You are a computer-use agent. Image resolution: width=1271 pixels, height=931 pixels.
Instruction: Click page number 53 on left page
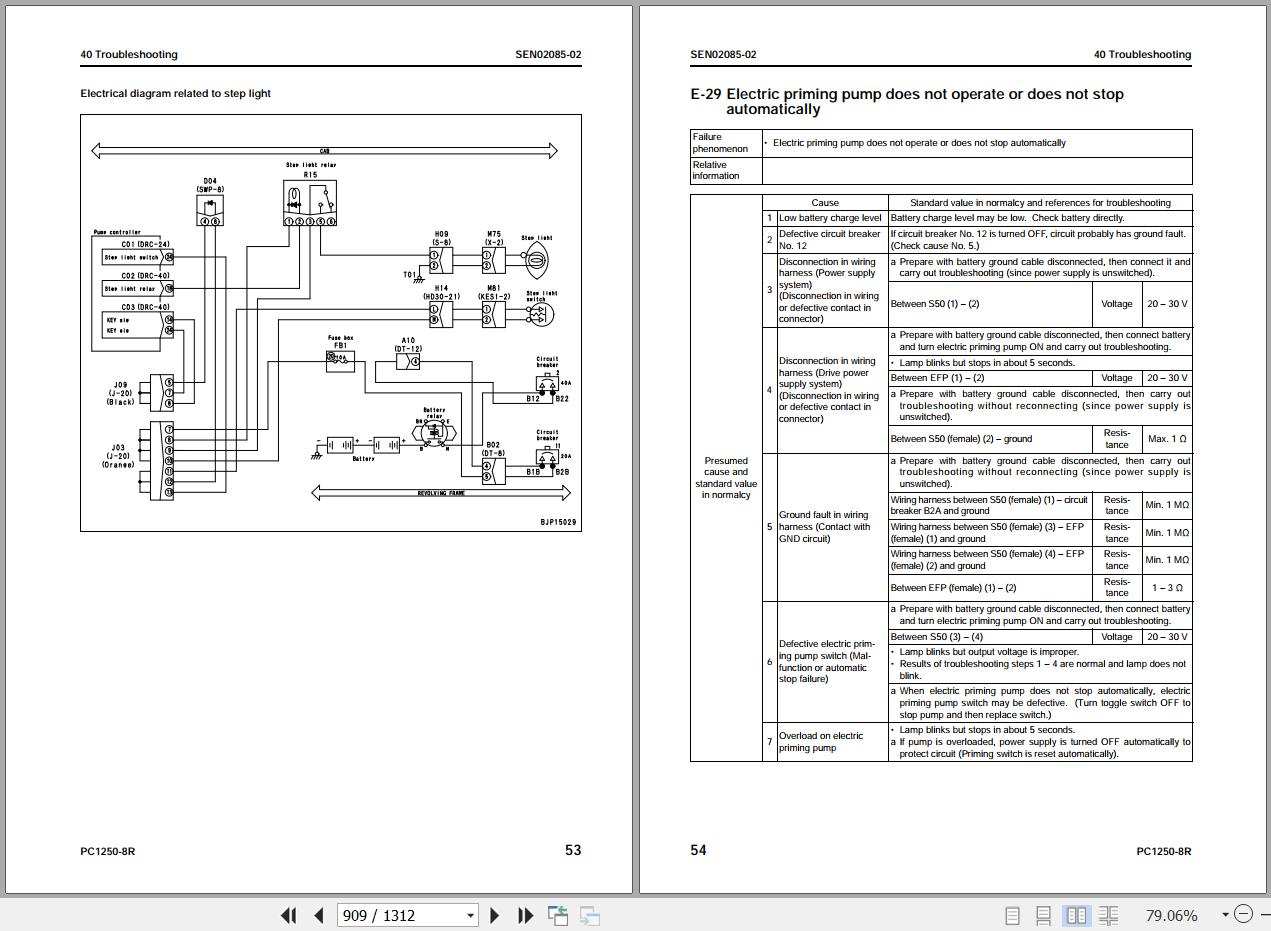click(573, 850)
